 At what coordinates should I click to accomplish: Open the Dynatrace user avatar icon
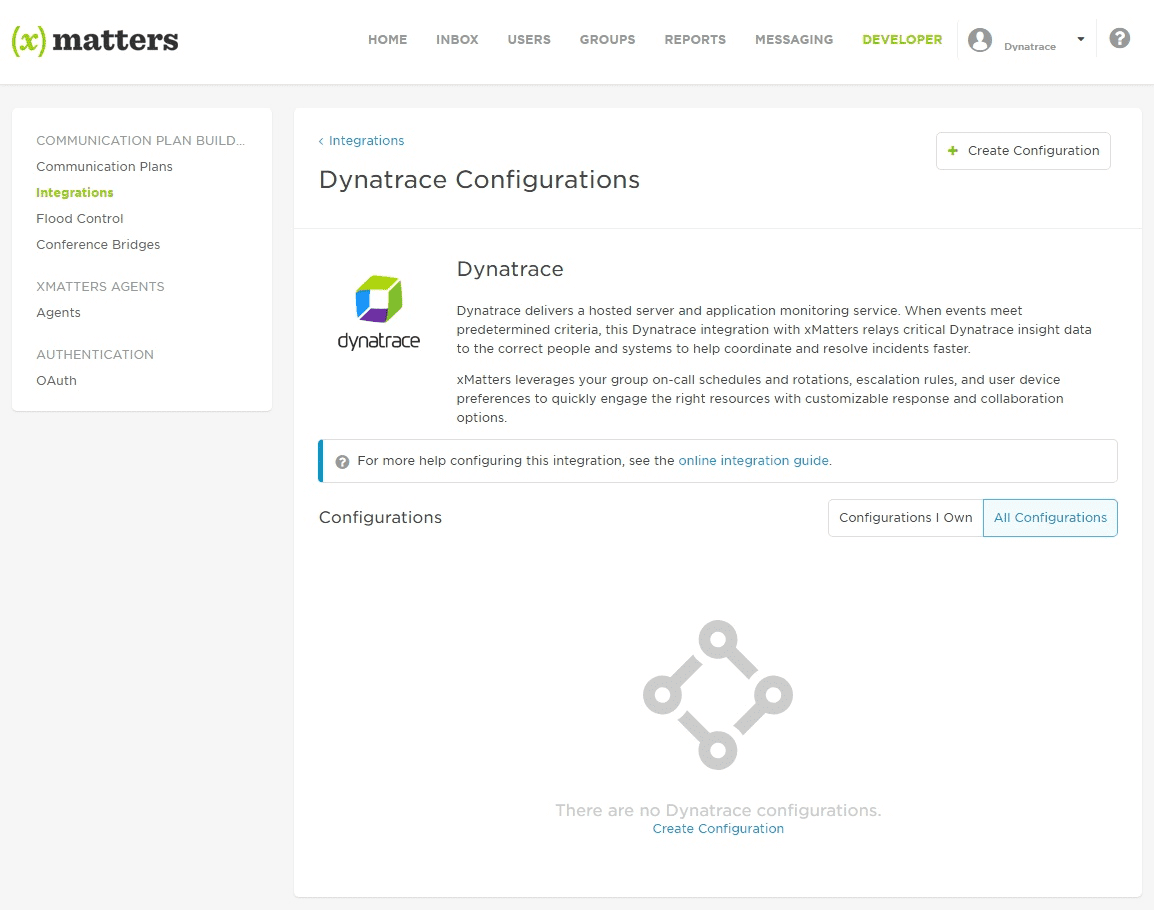pos(980,41)
